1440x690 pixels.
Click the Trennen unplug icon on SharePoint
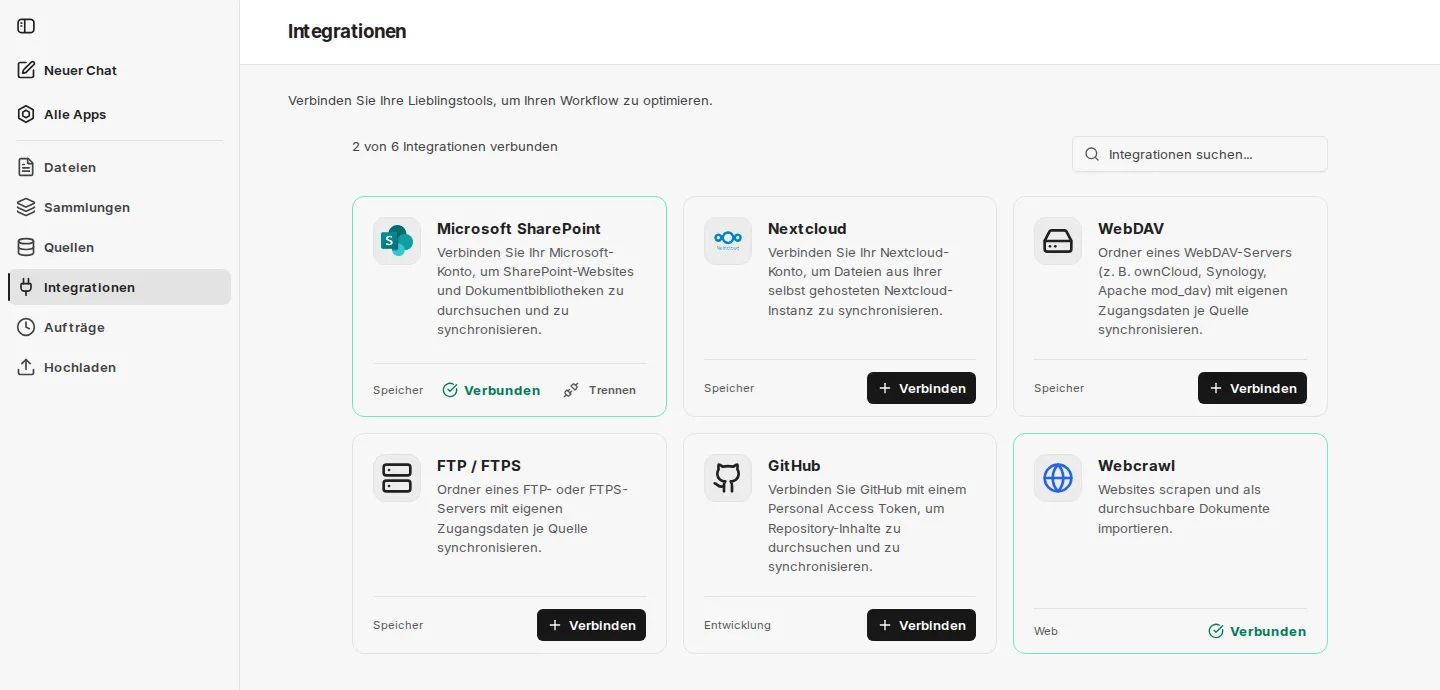pyautogui.click(x=571, y=390)
